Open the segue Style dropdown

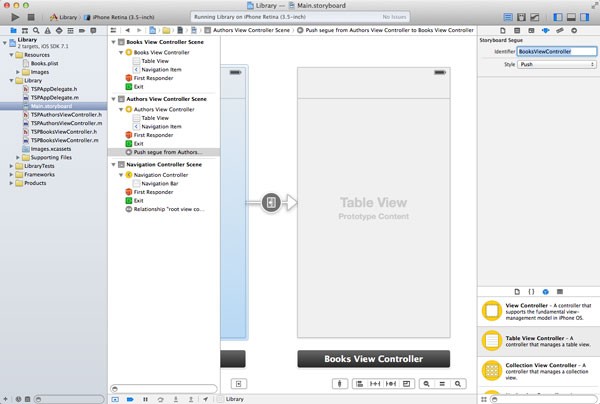(557, 64)
